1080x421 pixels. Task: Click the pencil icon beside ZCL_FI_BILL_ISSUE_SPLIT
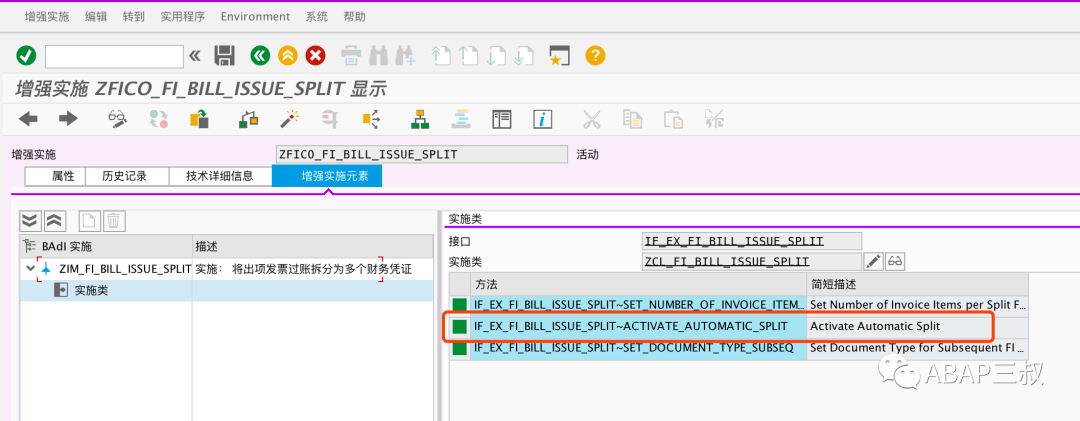873,261
